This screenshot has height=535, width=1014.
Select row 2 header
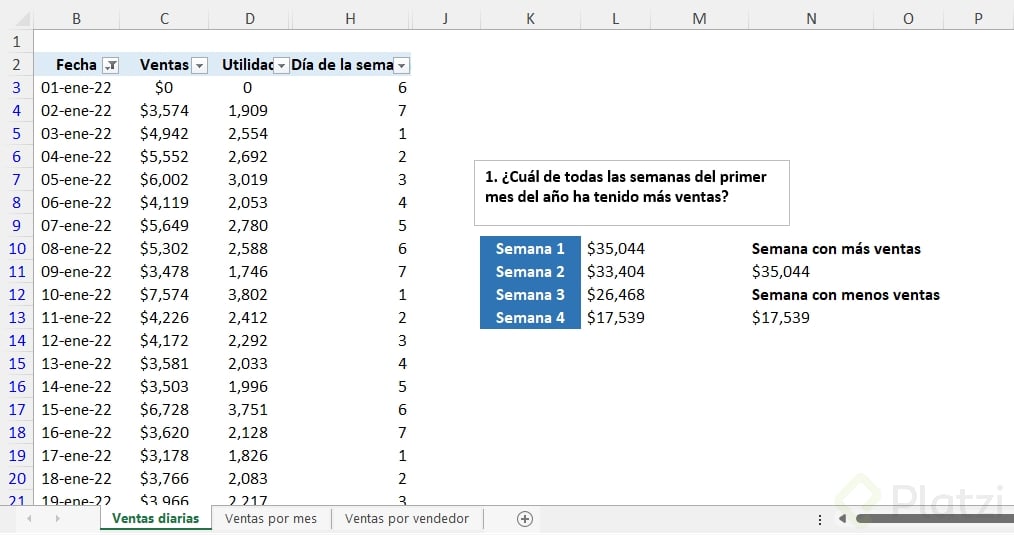coord(17,65)
